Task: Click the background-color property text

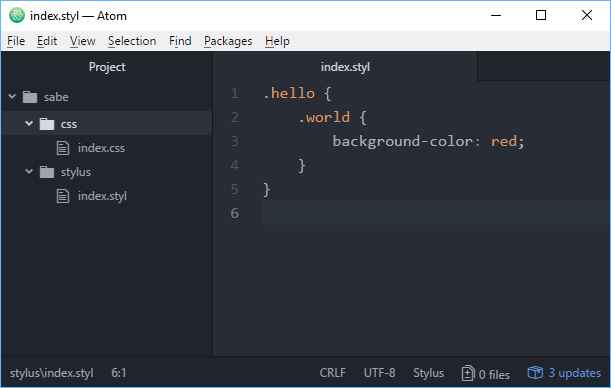Action: (402, 141)
